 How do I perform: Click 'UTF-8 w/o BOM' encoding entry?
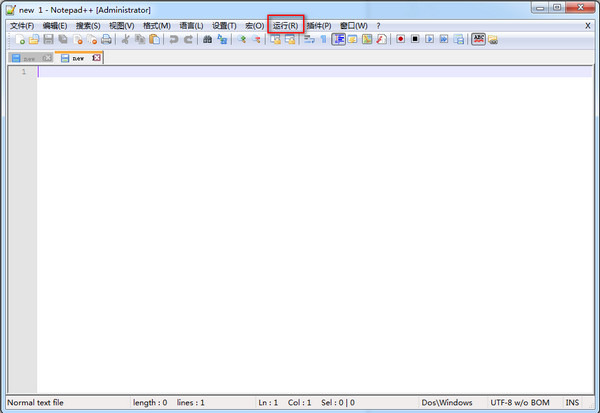pyautogui.click(x=520, y=403)
